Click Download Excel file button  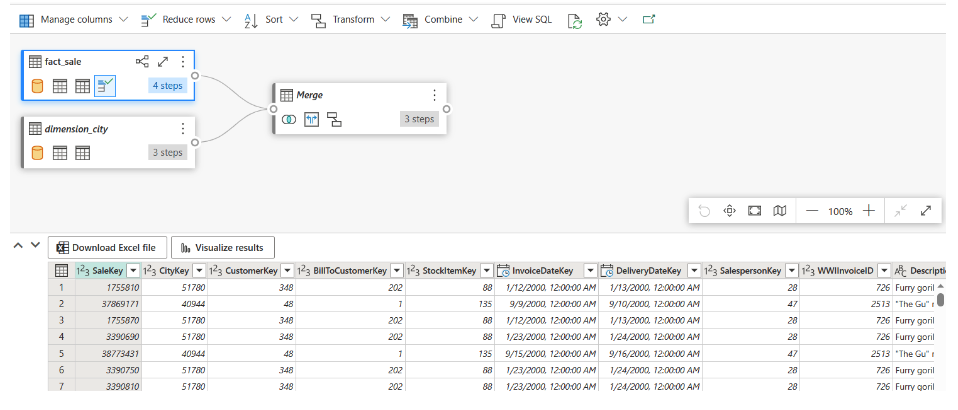107,247
